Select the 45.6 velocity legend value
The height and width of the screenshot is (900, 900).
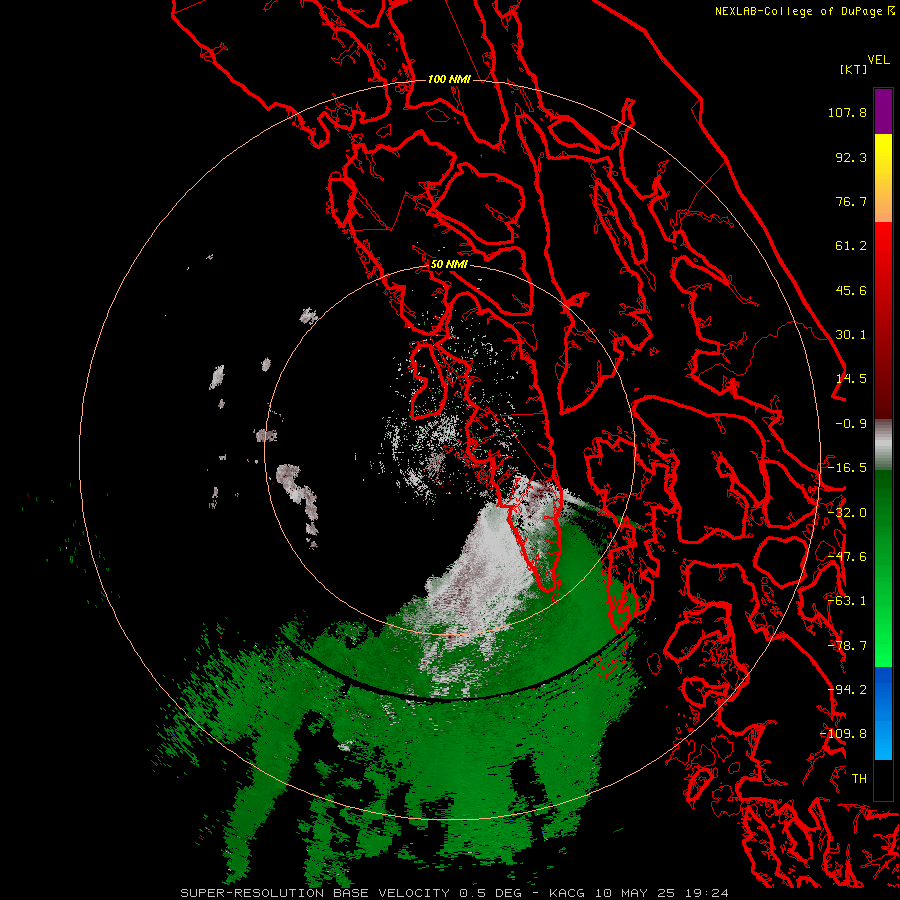(851, 290)
